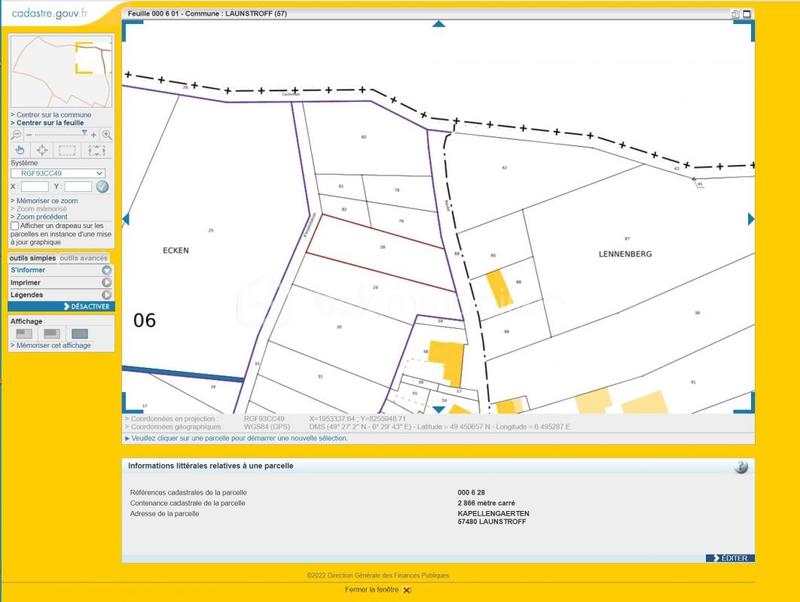Screen dimensions: 800x602
Task: Switch to the 'outils avancés' tab
Action: (84, 258)
